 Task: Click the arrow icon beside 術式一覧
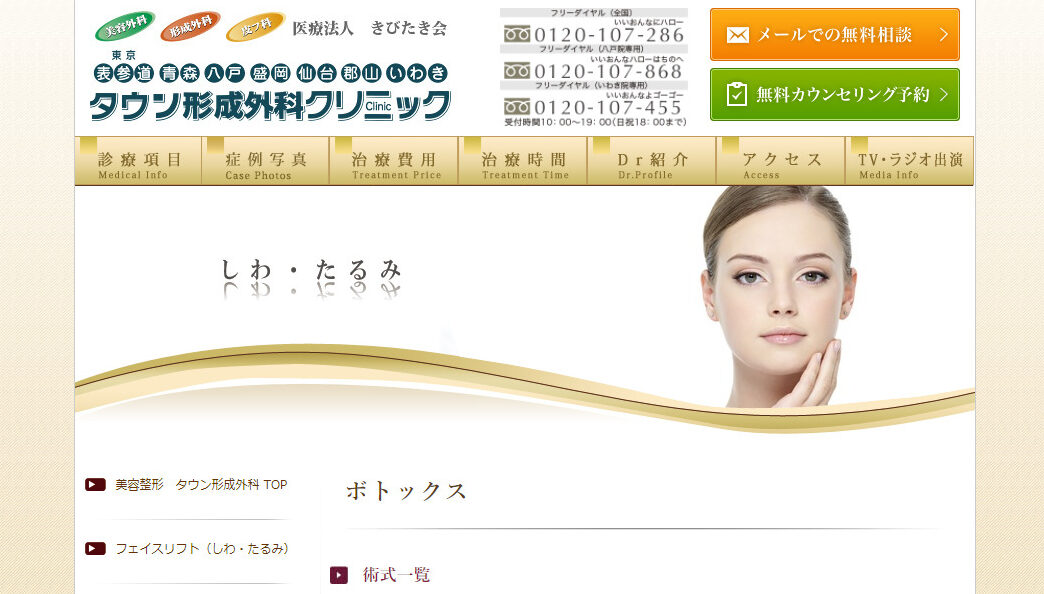(x=339, y=575)
